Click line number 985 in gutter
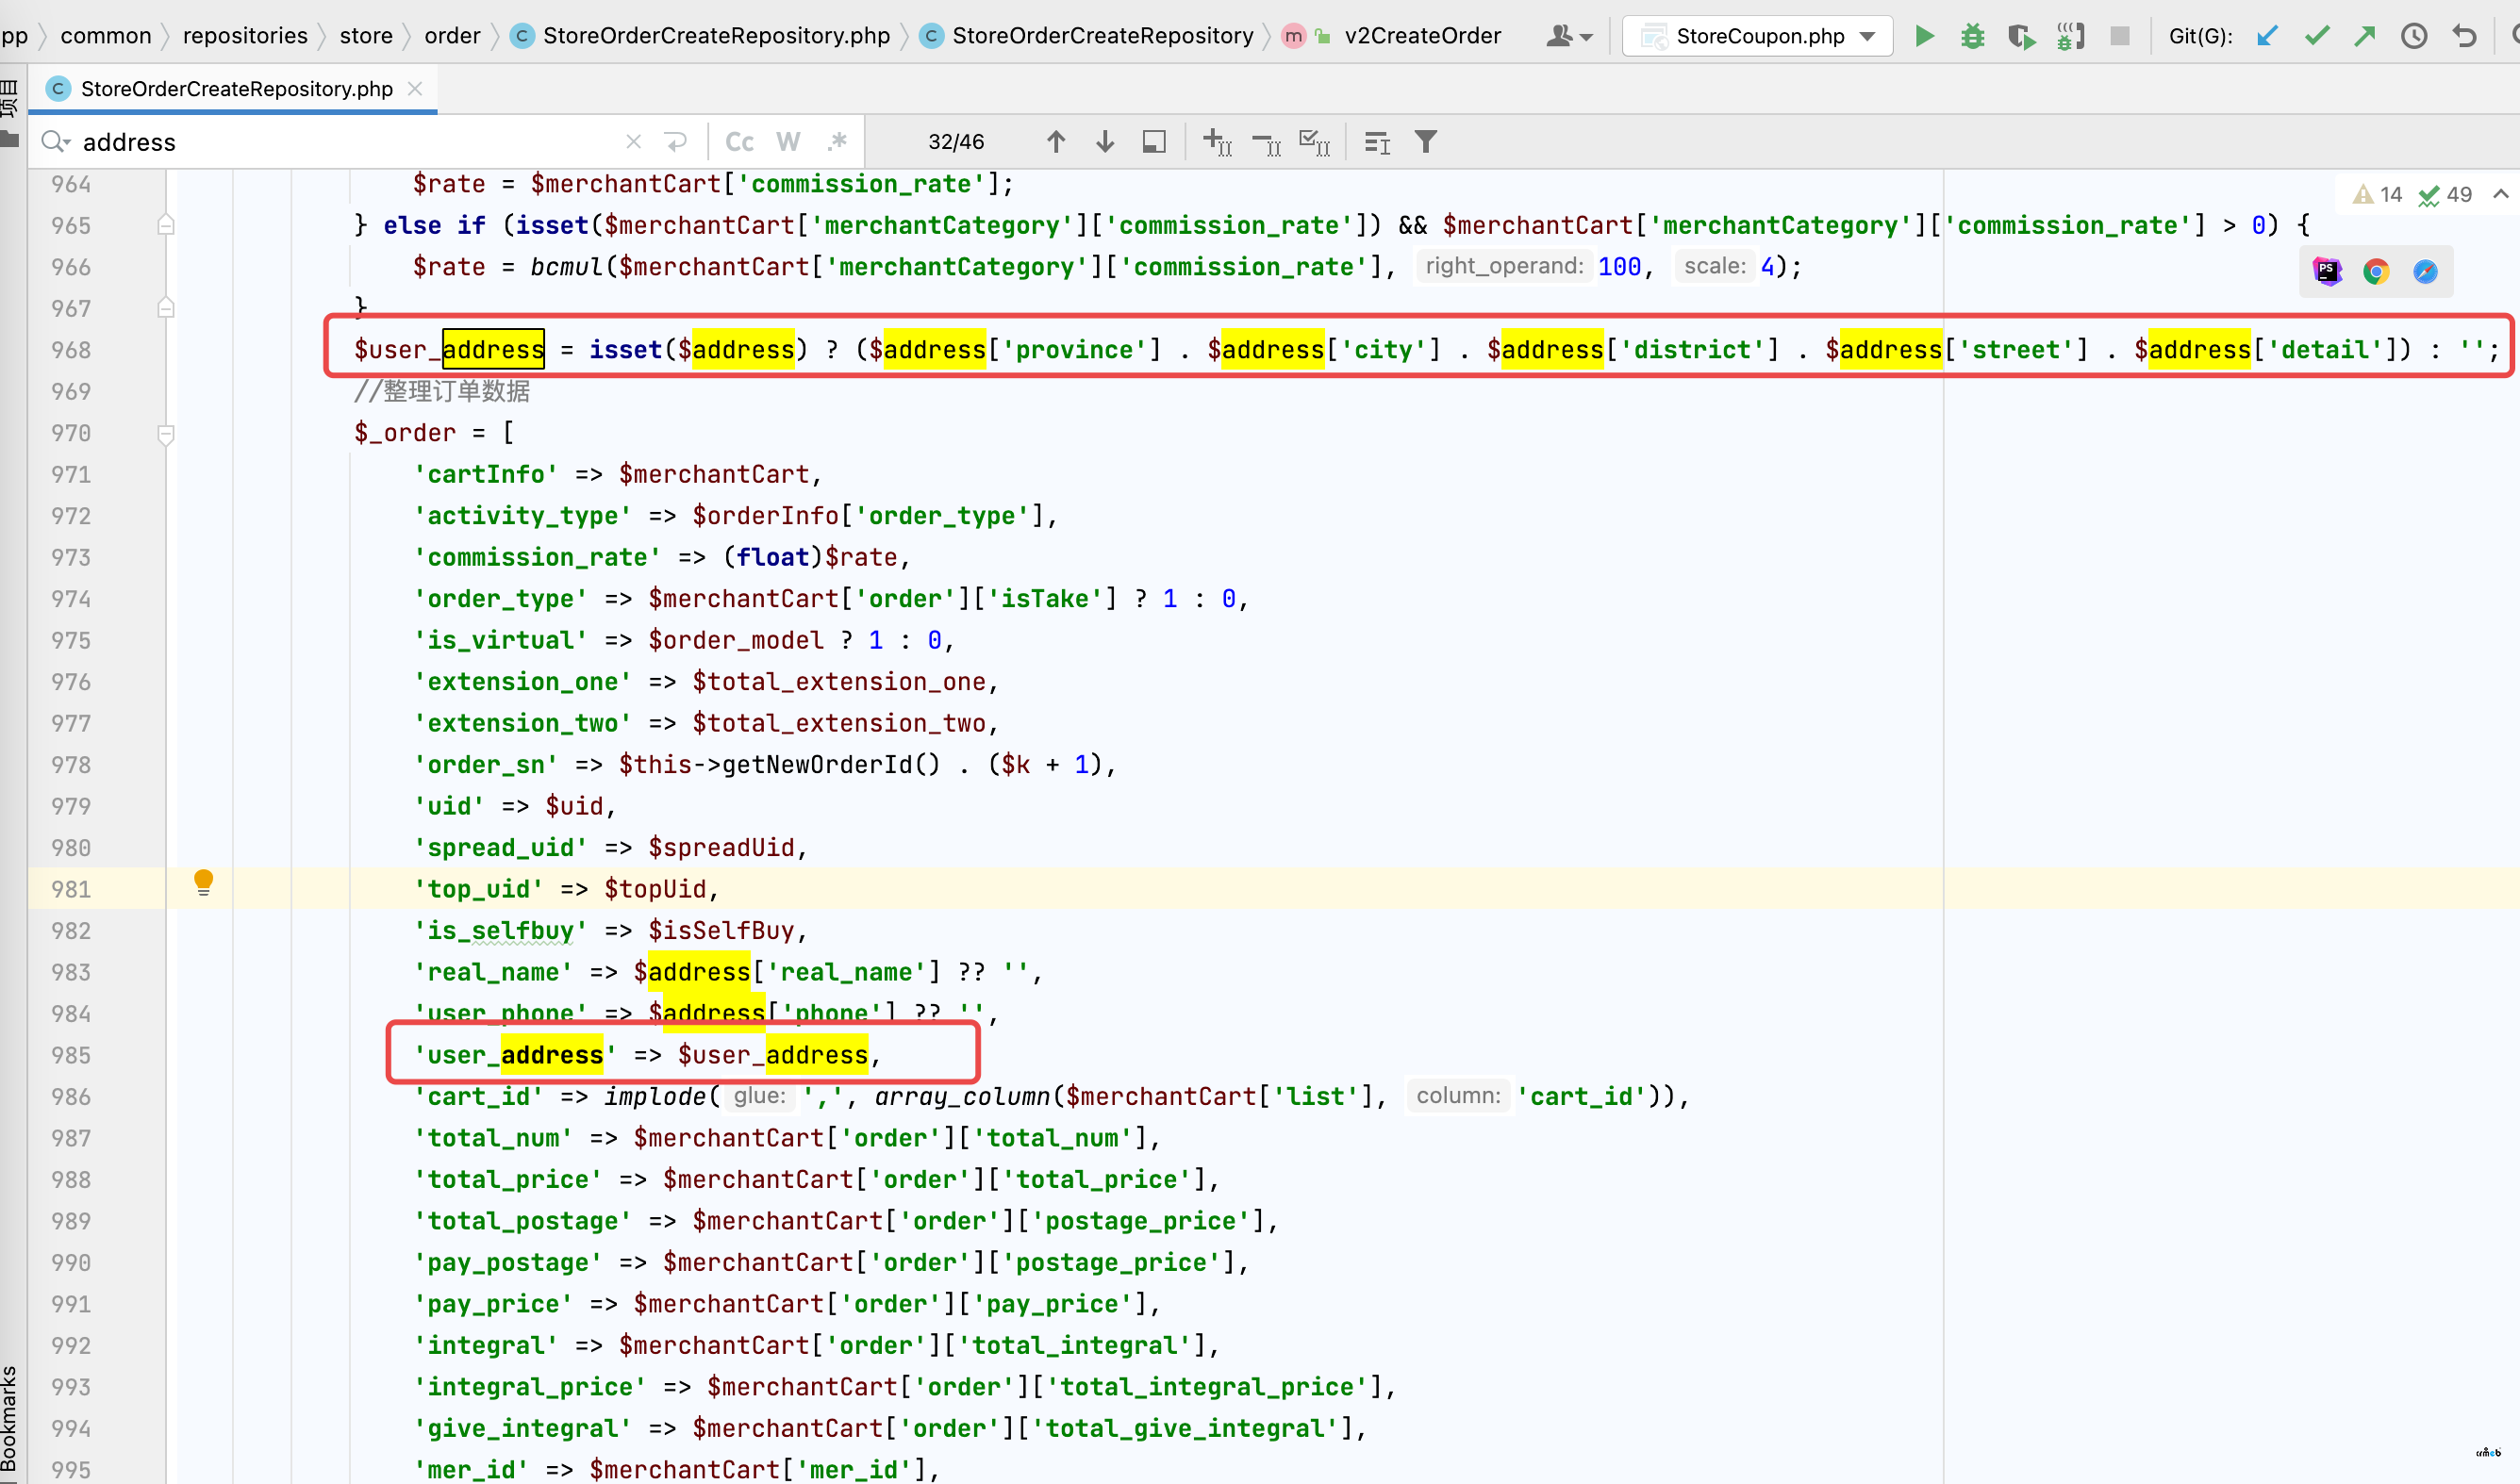 pyautogui.click(x=71, y=1055)
